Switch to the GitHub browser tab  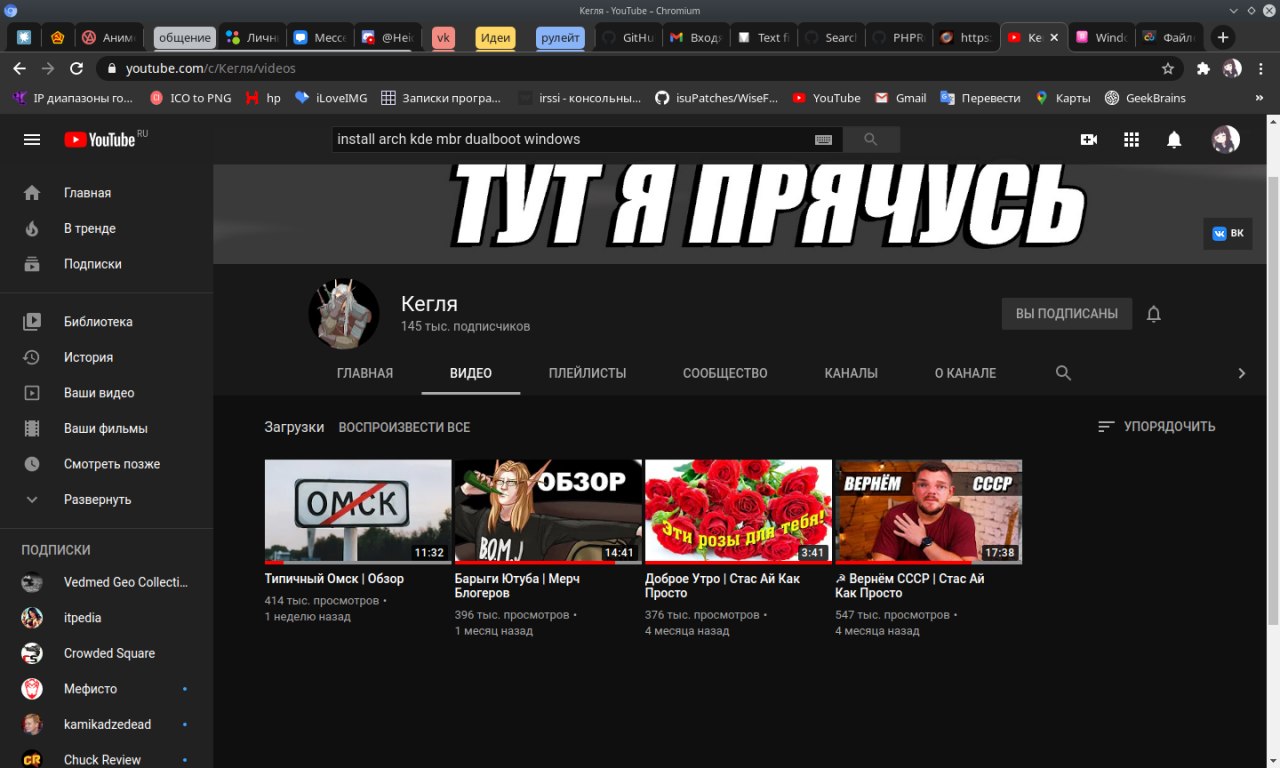tap(628, 37)
